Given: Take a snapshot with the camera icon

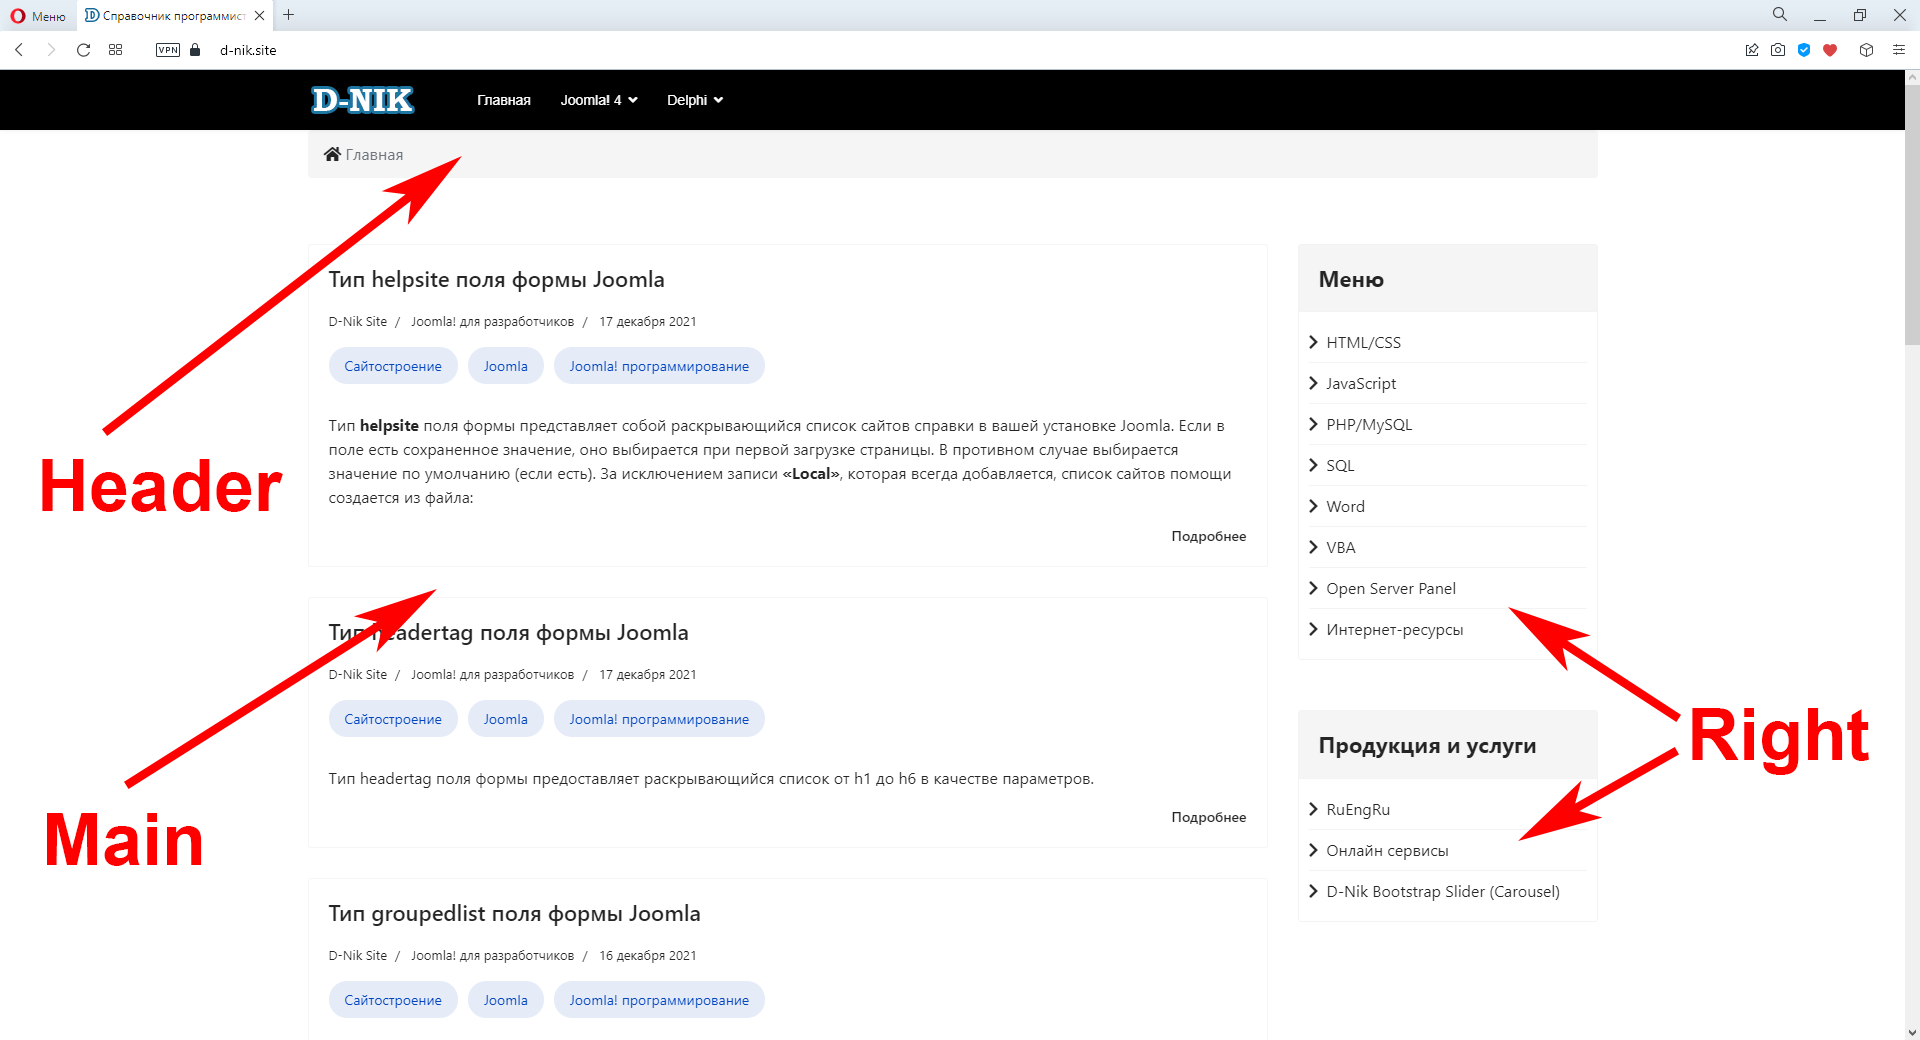Looking at the screenshot, I should [x=1778, y=50].
